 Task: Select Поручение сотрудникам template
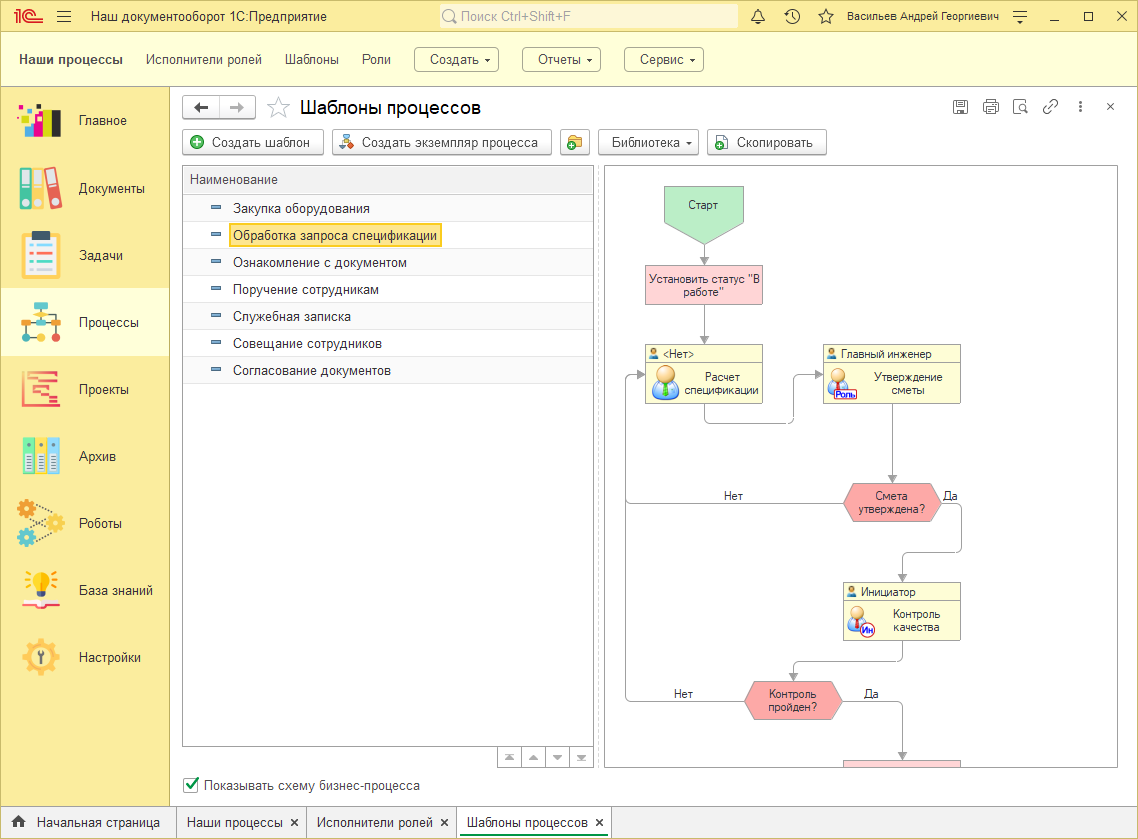click(388, 290)
